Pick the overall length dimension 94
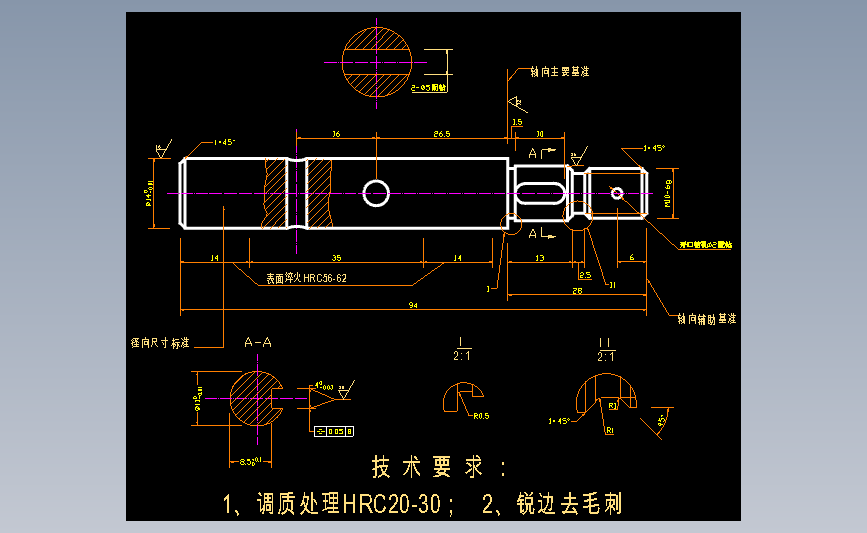Screen dimensions: 867x533 (x=413, y=305)
